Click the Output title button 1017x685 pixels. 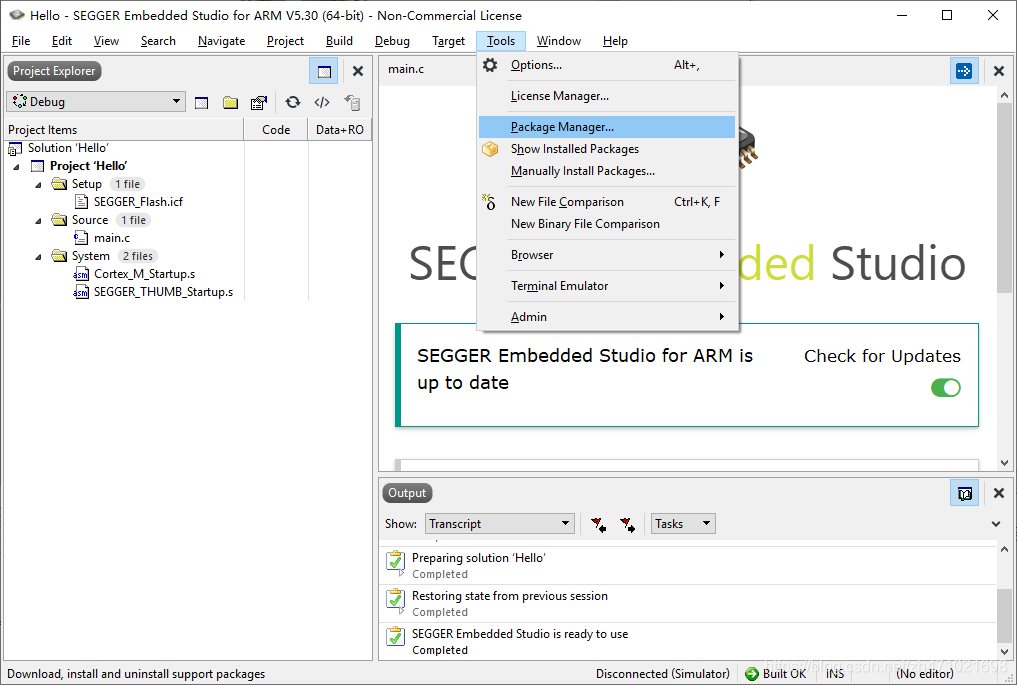click(x=407, y=493)
